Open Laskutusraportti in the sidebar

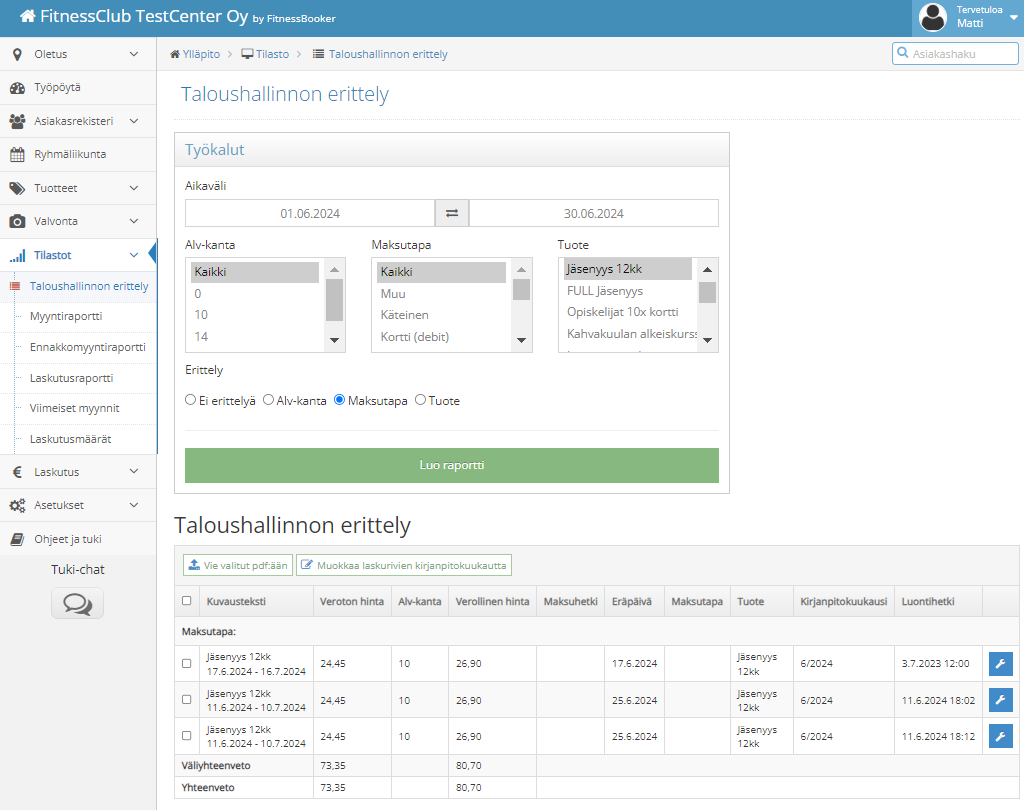71,378
